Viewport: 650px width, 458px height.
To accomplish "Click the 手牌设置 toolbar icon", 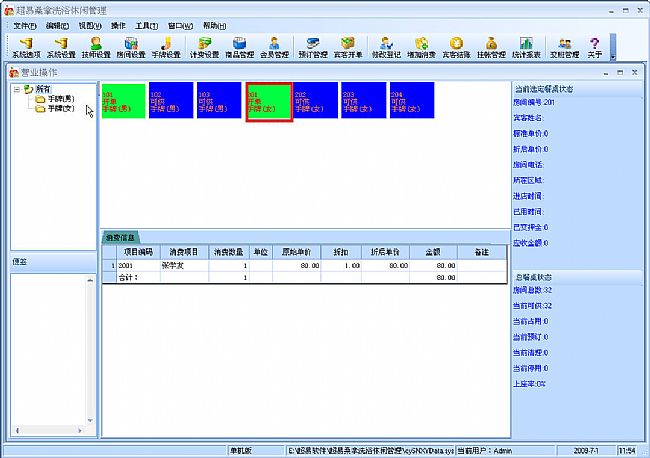I will pyautogui.click(x=166, y=48).
